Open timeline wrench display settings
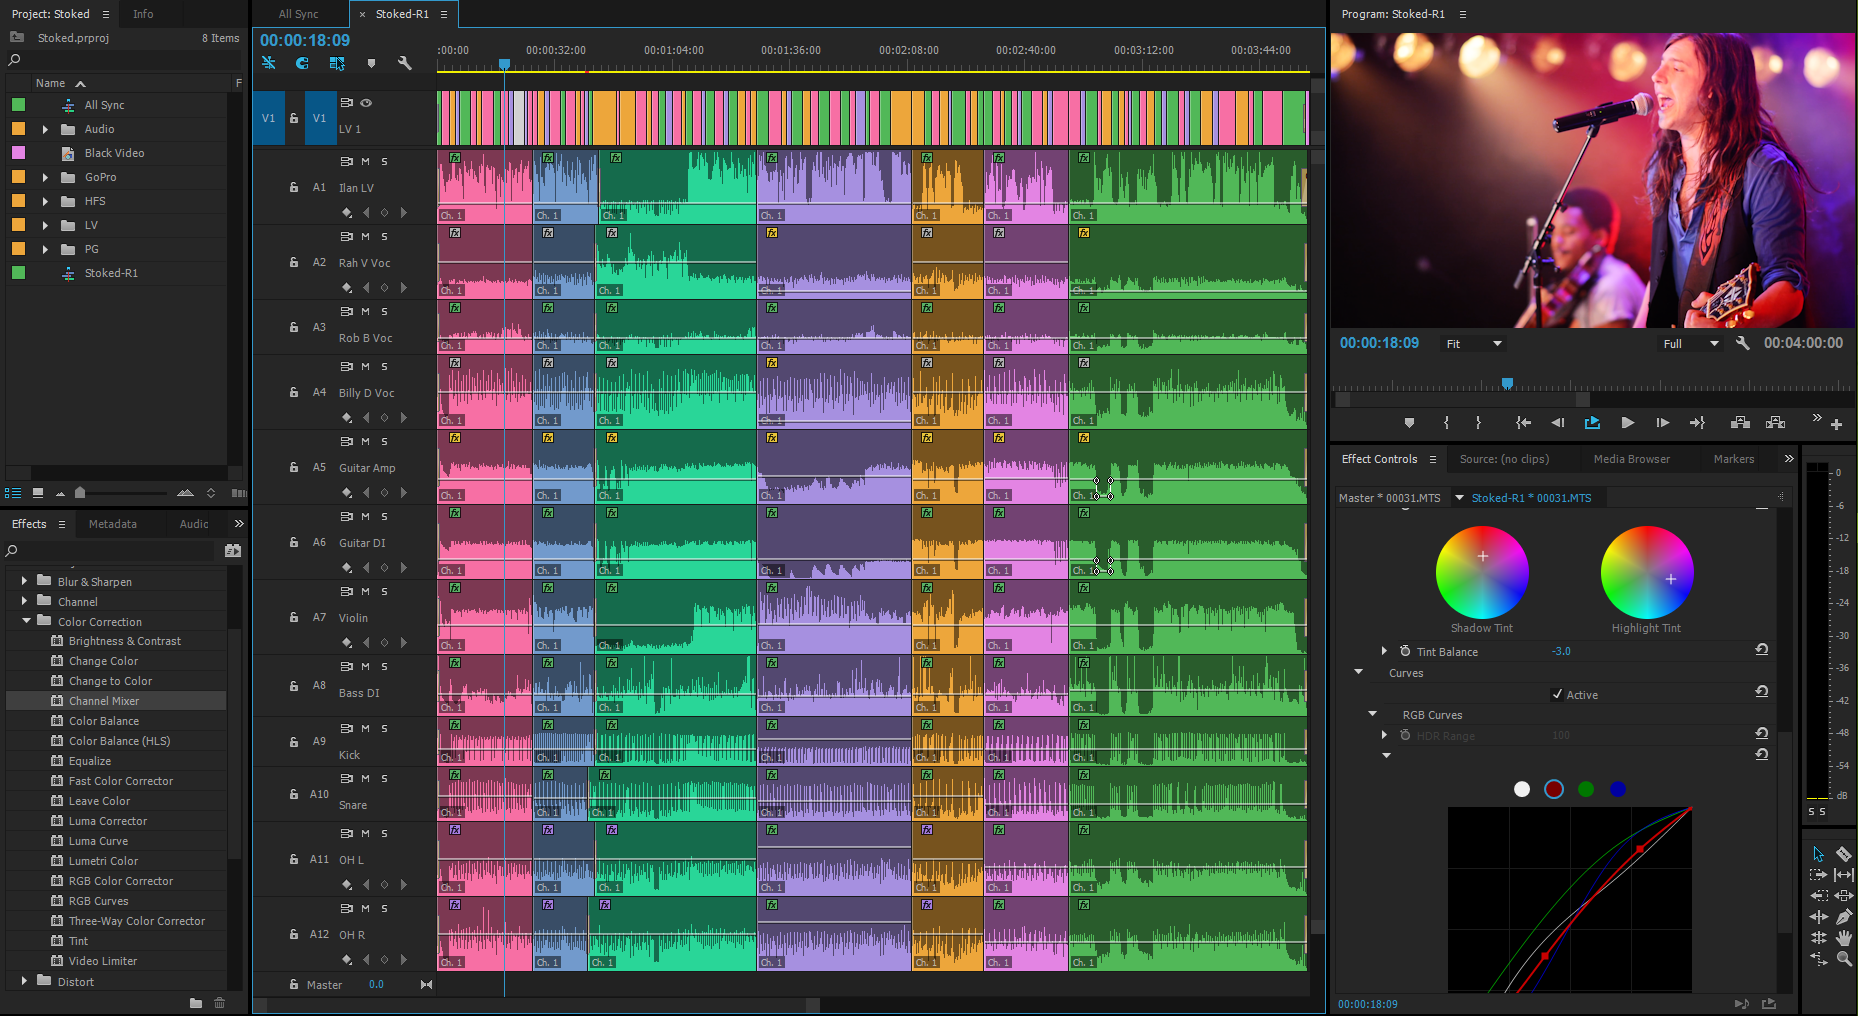1858x1016 pixels. coord(404,63)
